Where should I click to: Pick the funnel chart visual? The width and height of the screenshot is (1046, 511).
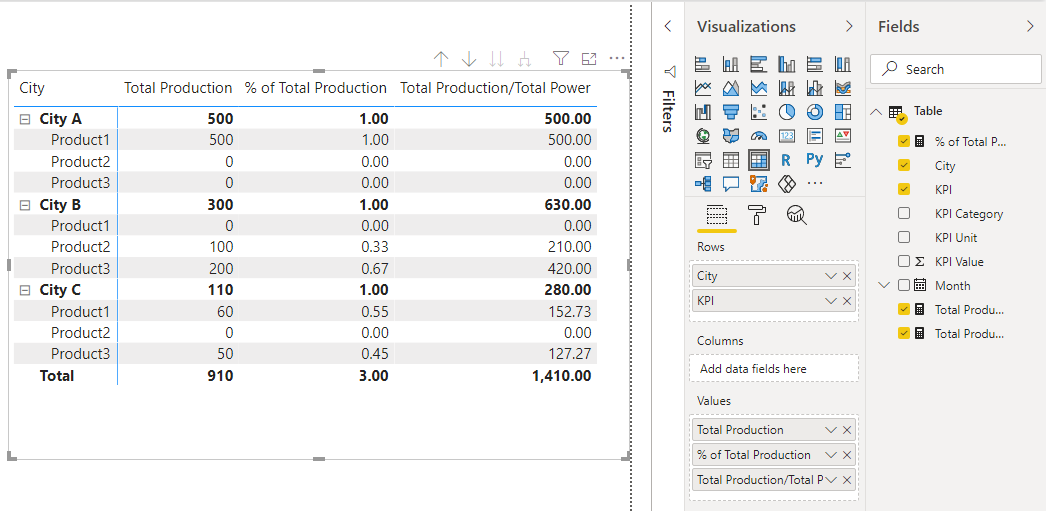click(x=731, y=111)
